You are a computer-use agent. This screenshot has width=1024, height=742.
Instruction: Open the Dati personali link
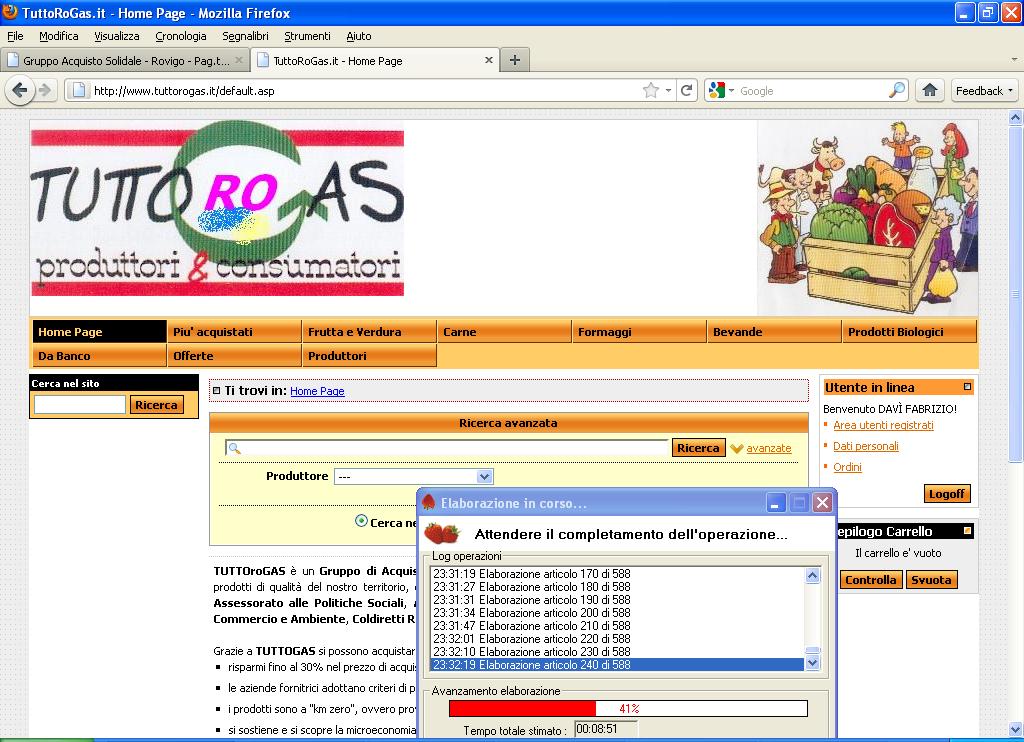pos(865,446)
